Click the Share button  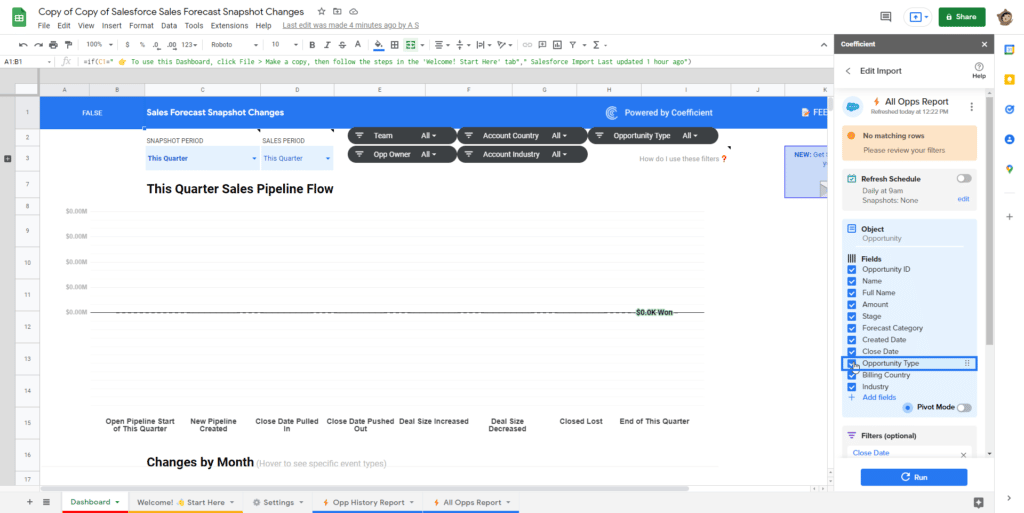(x=961, y=17)
